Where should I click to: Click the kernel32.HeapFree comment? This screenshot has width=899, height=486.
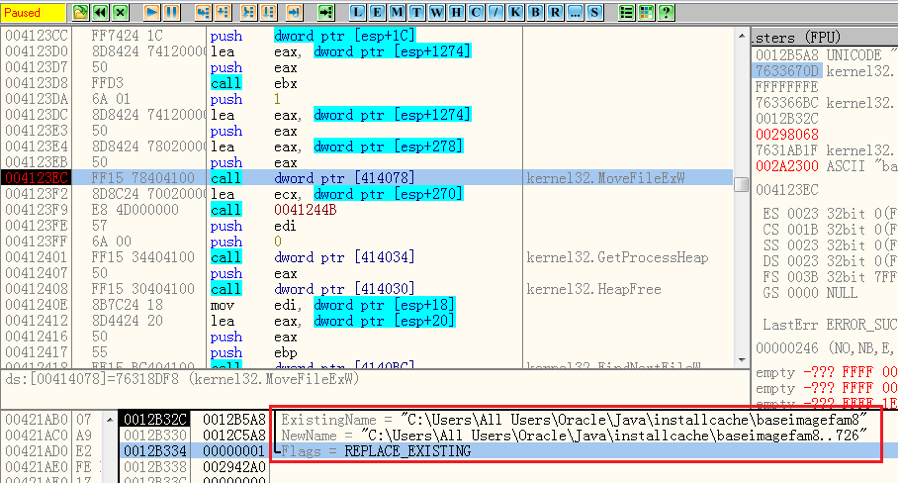[593, 289]
